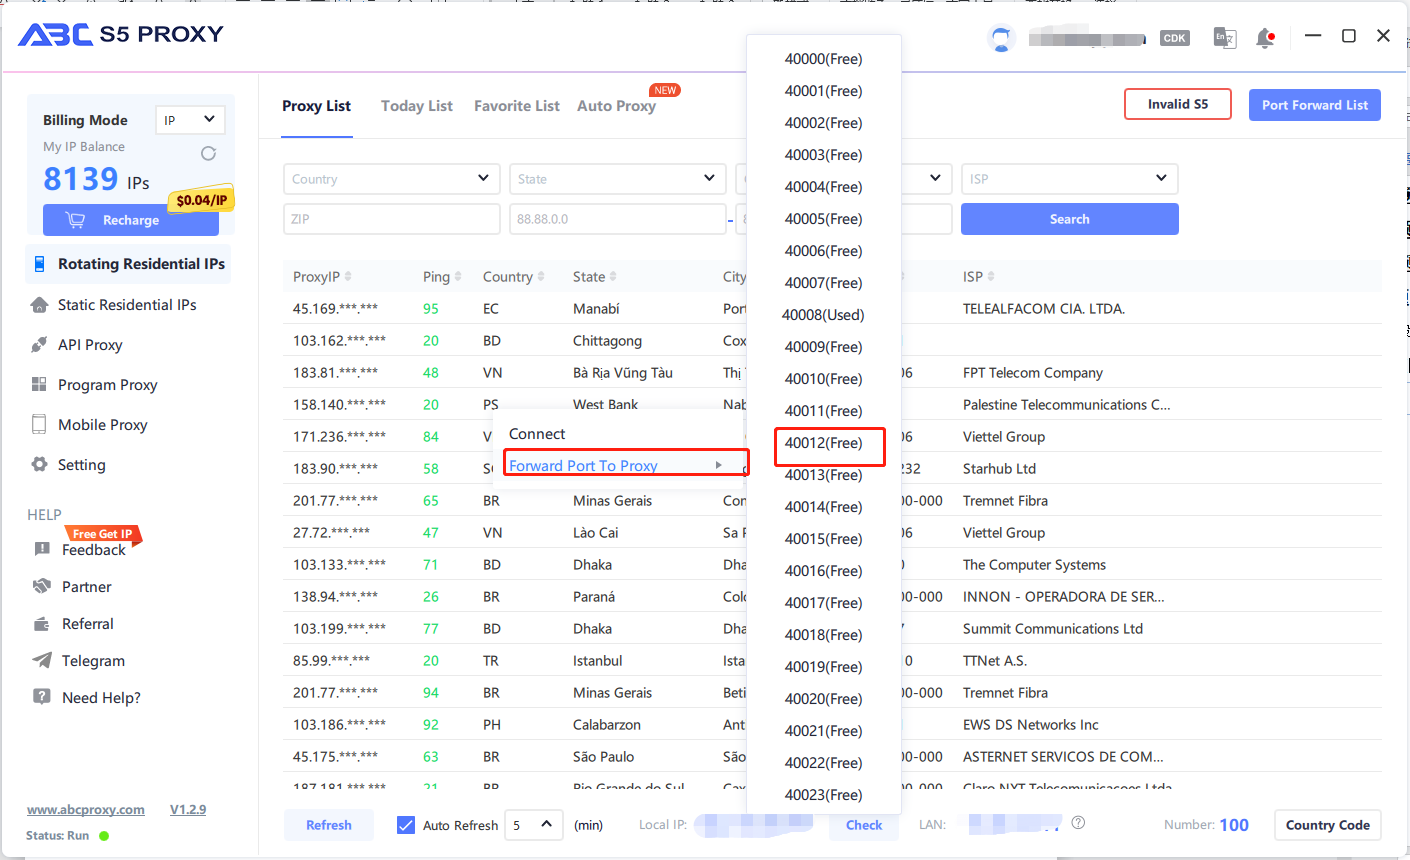Select port 40023(Free) from the list
The image size is (1410, 860).
[x=824, y=795]
